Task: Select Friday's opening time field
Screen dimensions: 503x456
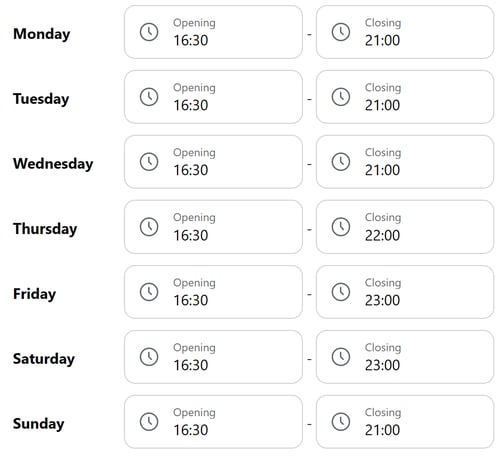Action: tap(213, 292)
